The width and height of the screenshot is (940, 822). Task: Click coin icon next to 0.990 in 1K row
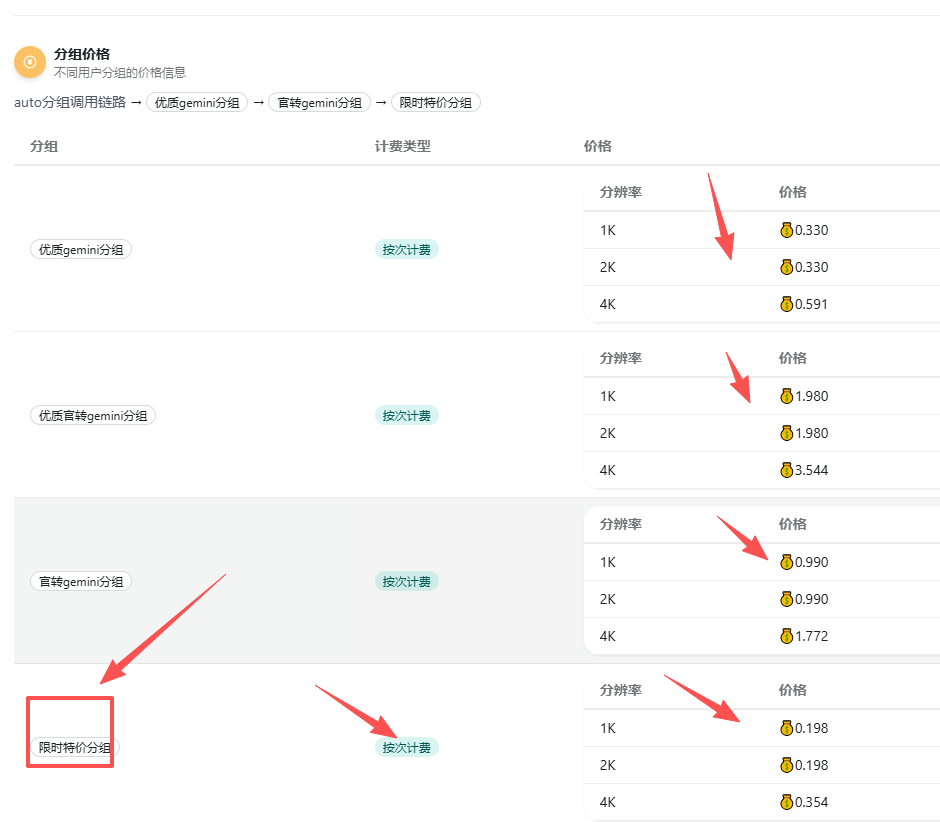pos(786,562)
